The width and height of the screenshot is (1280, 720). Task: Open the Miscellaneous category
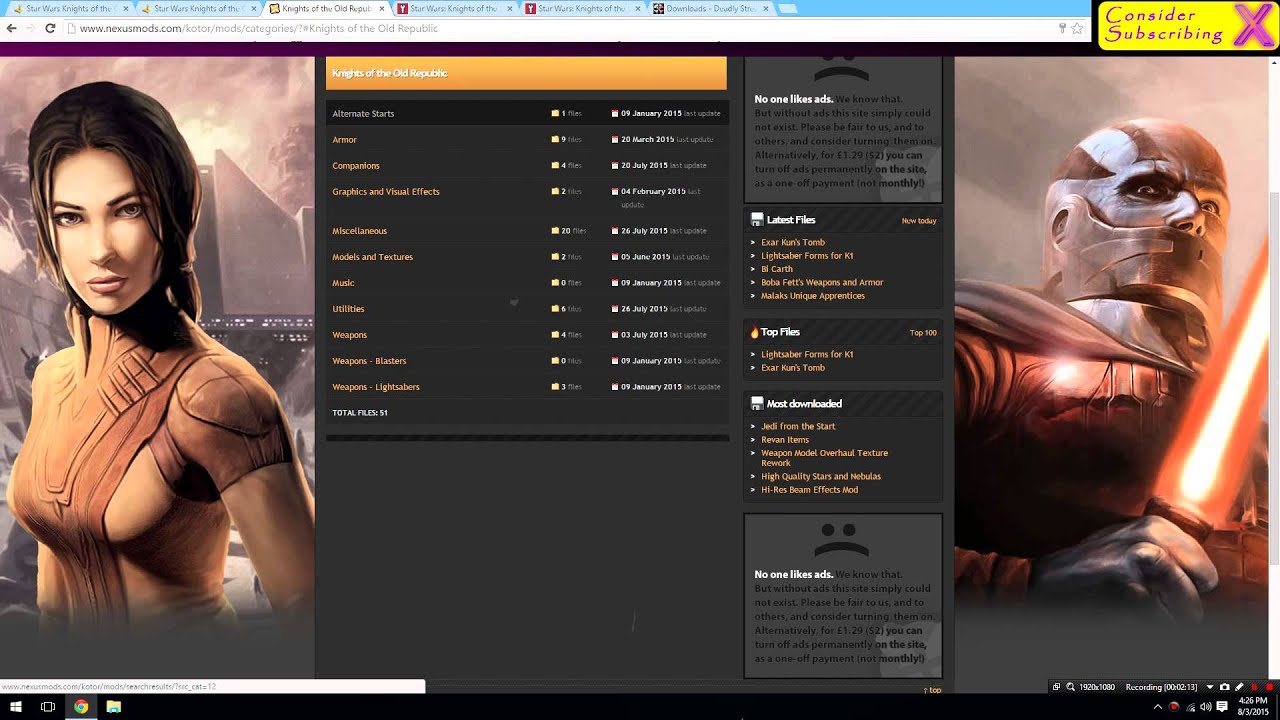click(x=359, y=231)
